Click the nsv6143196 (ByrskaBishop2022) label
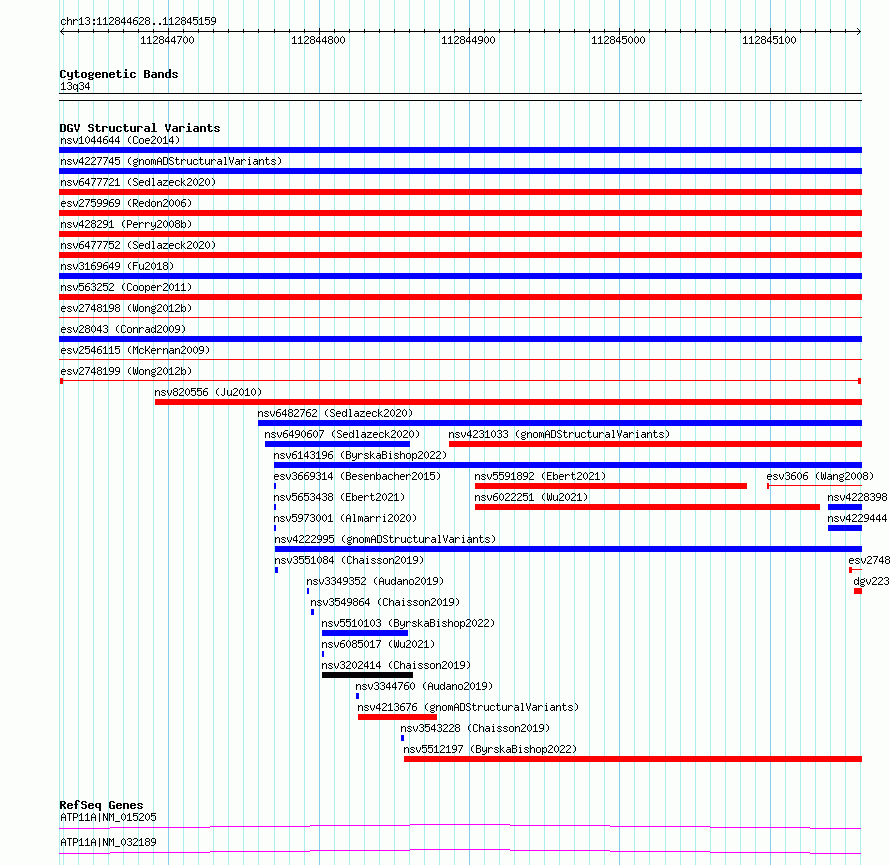 point(360,455)
